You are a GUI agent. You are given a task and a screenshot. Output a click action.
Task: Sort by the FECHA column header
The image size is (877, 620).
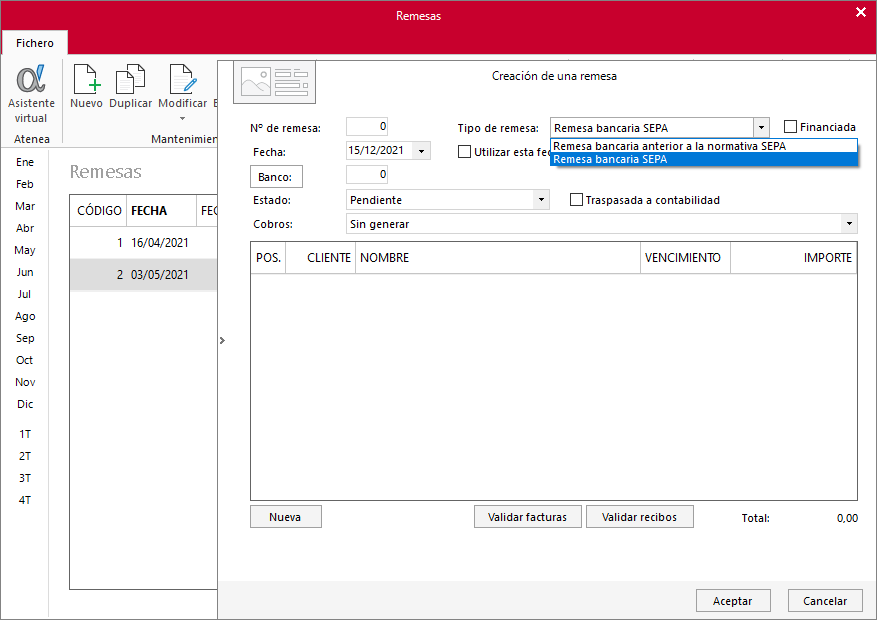[x=162, y=211]
